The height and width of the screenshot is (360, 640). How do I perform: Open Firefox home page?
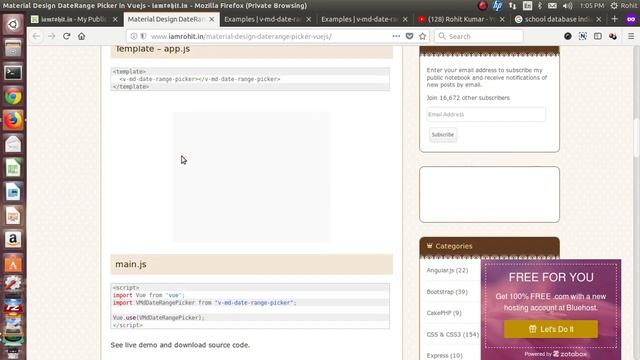pyautogui.click(x=82, y=36)
